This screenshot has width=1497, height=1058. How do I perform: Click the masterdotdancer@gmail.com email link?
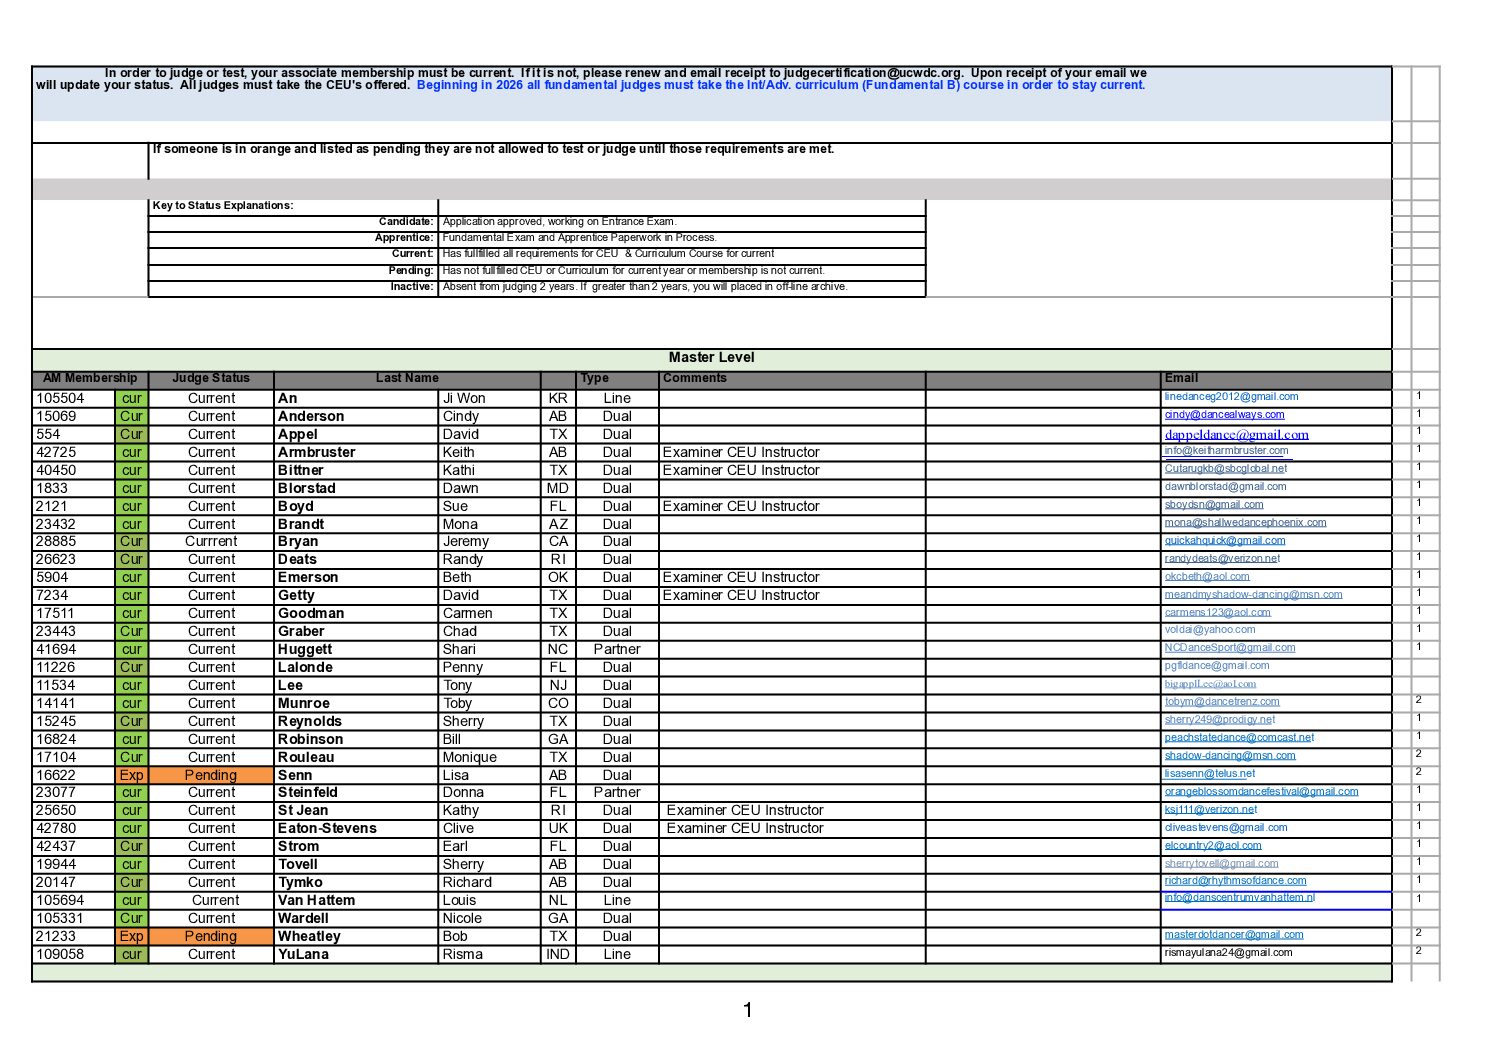(1233, 935)
